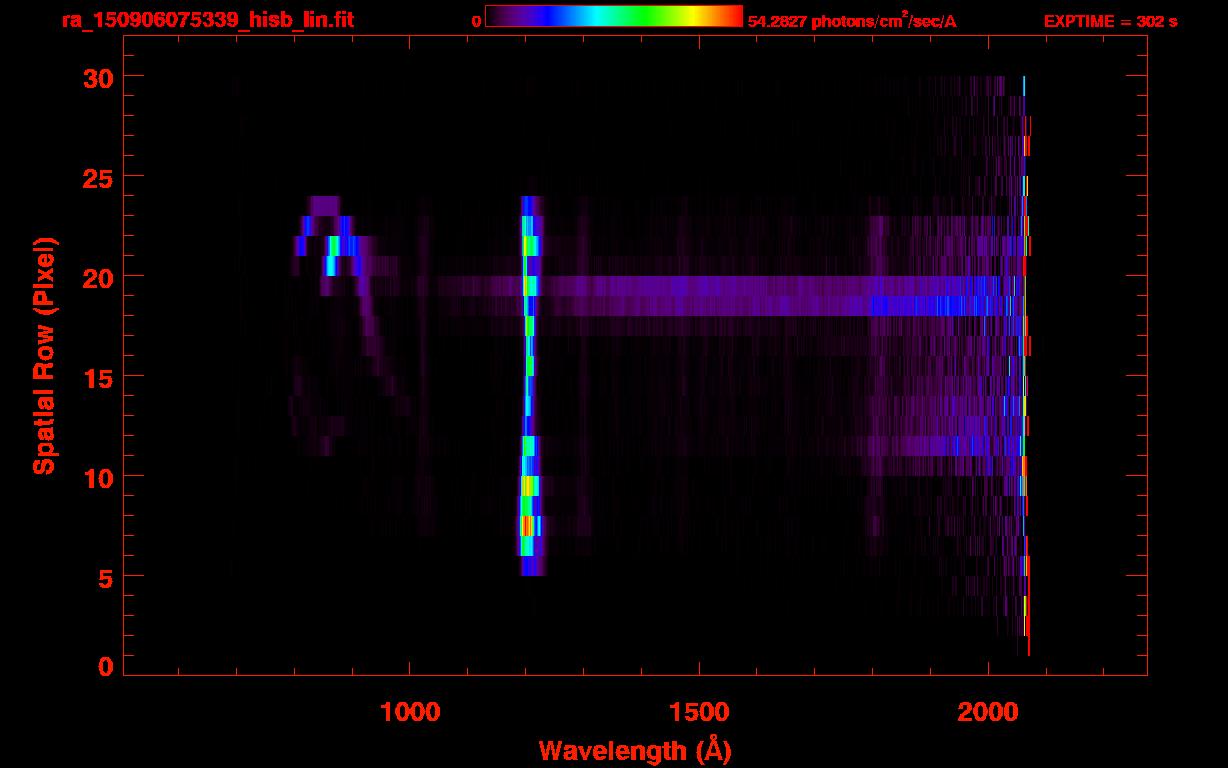Click the 1500 wavelength tick label
The height and width of the screenshot is (768, 1228).
(x=699, y=712)
